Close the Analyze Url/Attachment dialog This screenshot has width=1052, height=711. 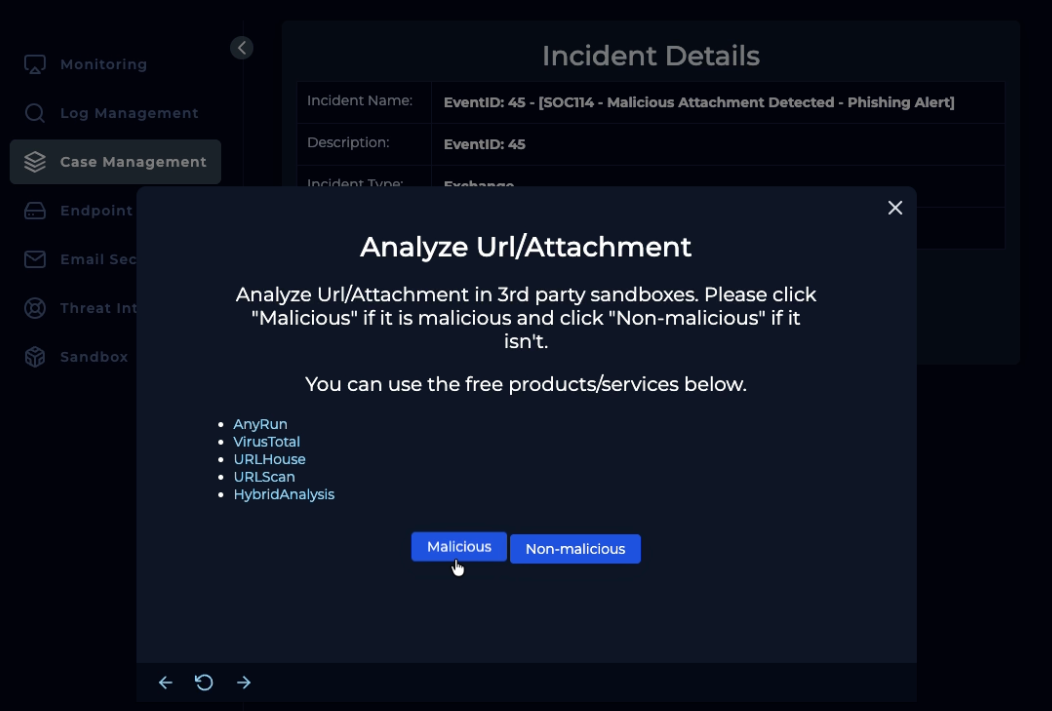click(895, 208)
